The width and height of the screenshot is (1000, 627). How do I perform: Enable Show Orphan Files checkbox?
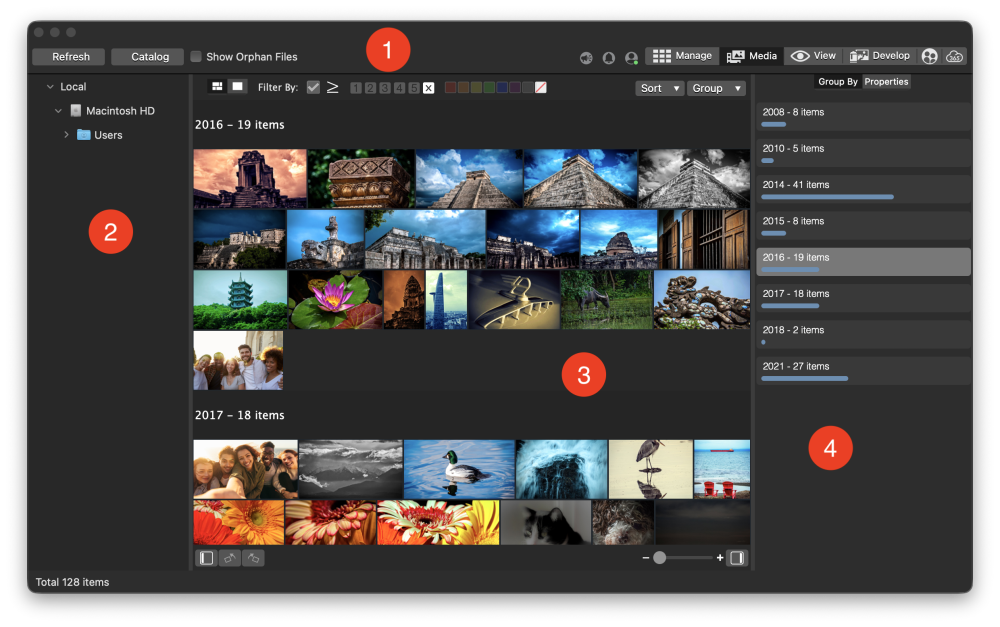(196, 57)
